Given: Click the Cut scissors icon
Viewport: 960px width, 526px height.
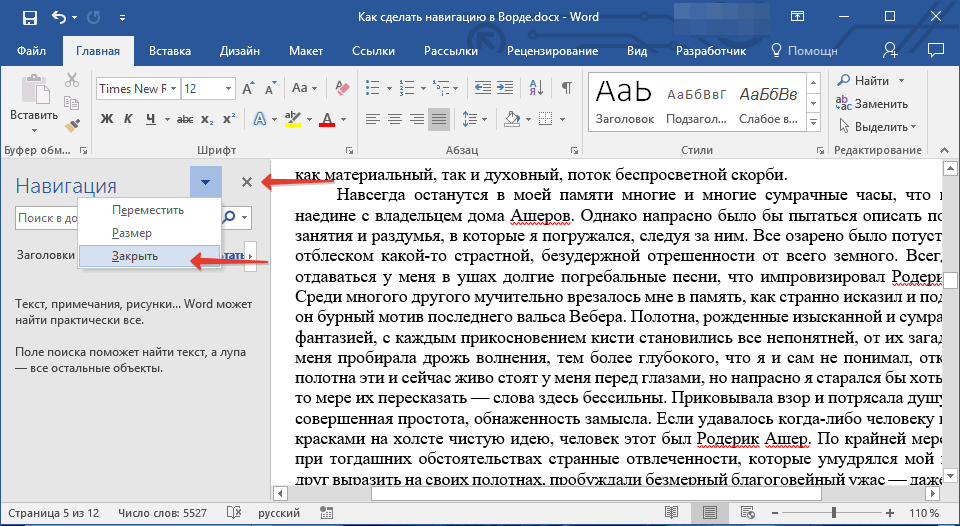Looking at the screenshot, I should (x=72, y=80).
